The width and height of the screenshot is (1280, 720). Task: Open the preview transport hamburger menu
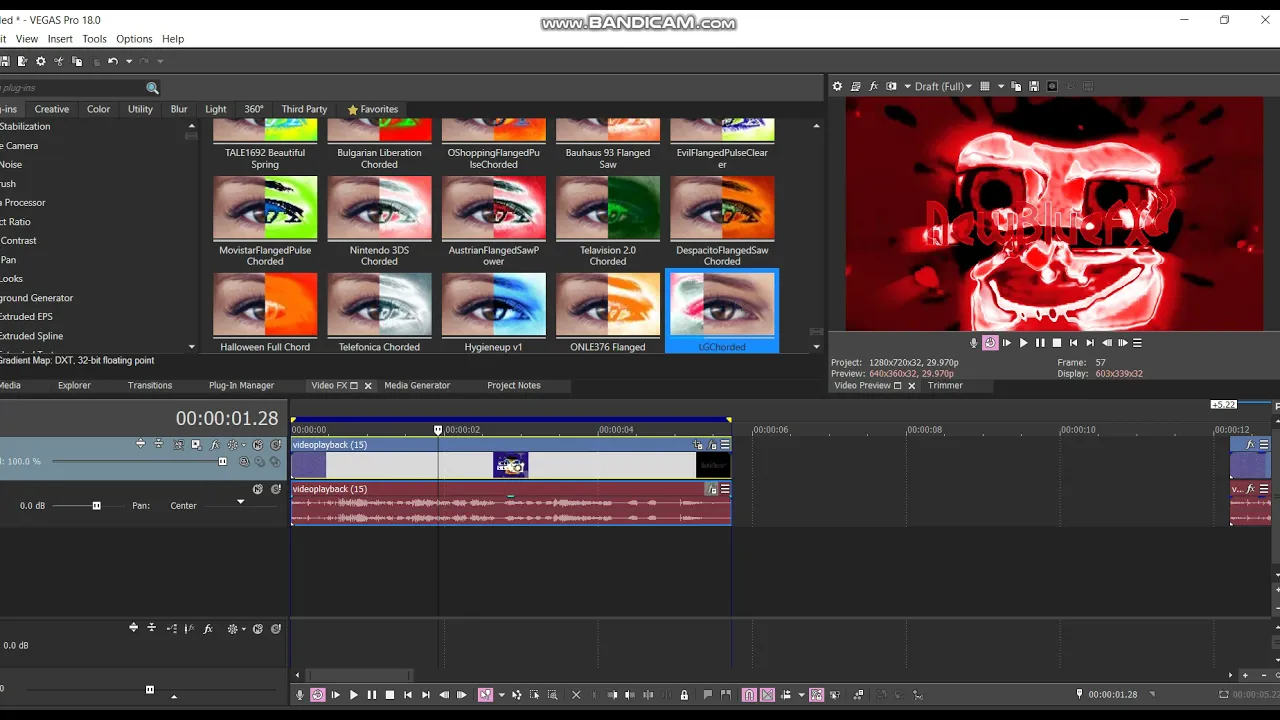[1137, 343]
